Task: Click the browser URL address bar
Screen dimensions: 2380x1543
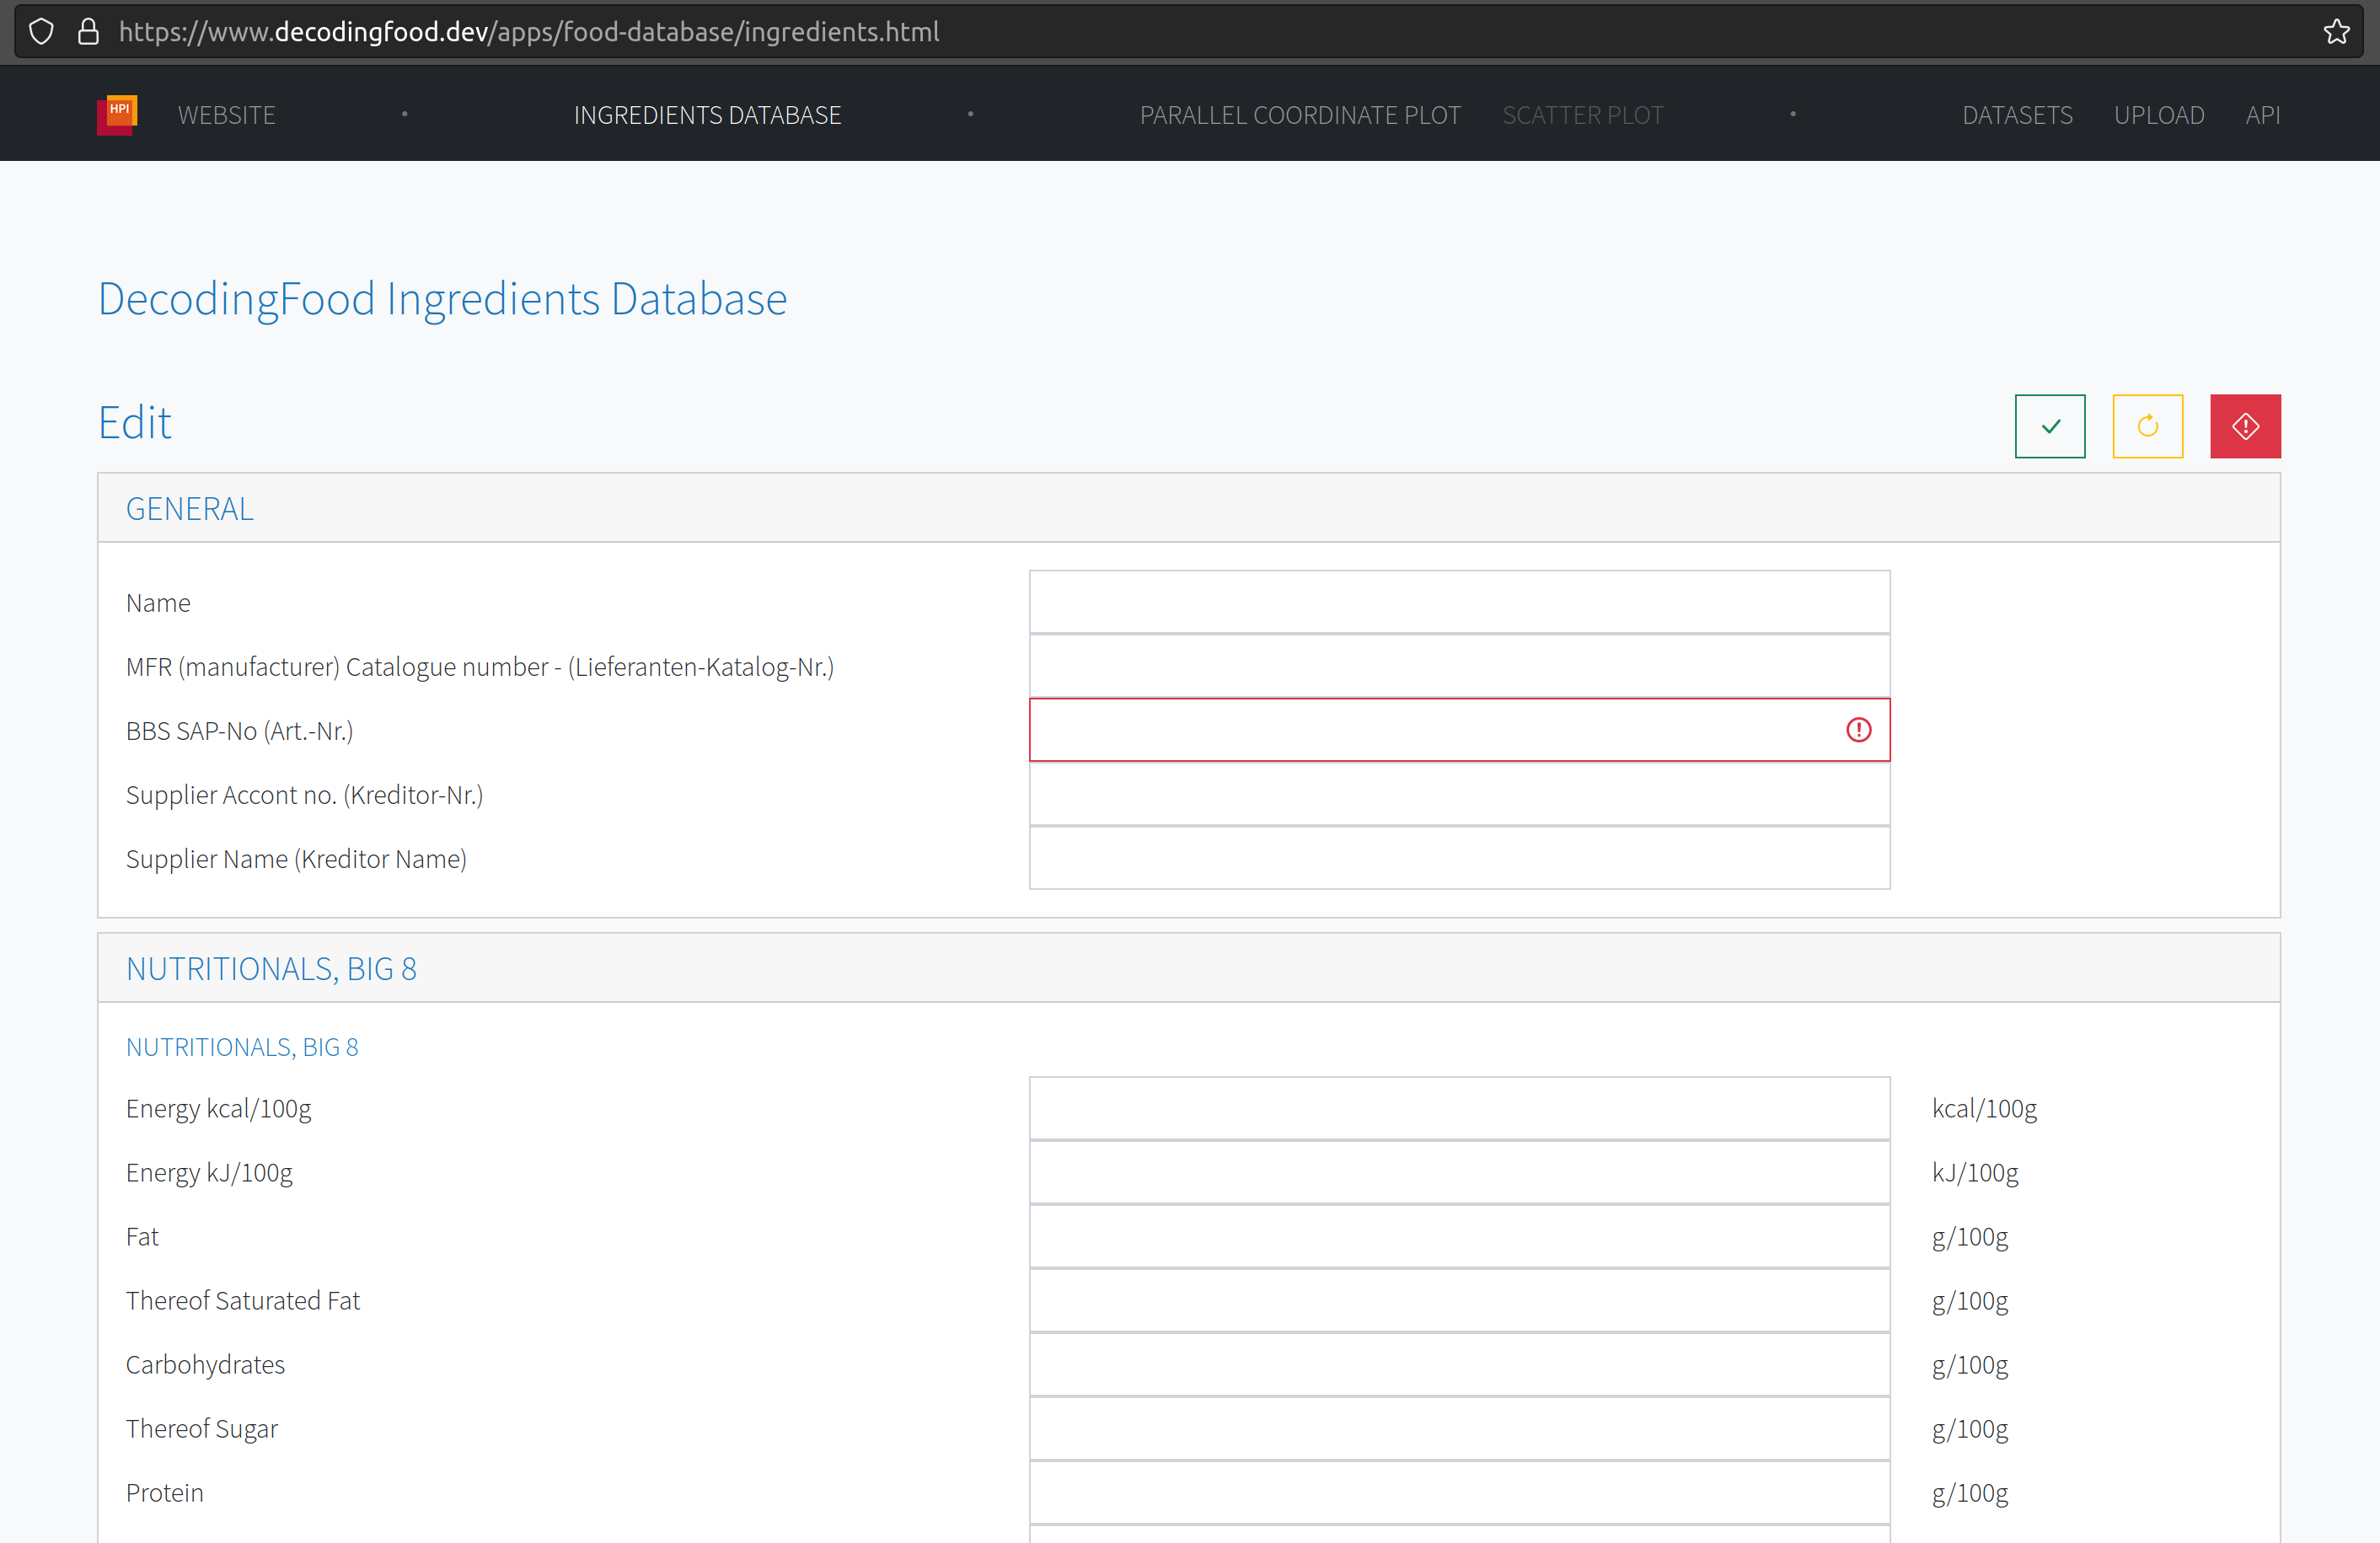Action: [1200, 32]
